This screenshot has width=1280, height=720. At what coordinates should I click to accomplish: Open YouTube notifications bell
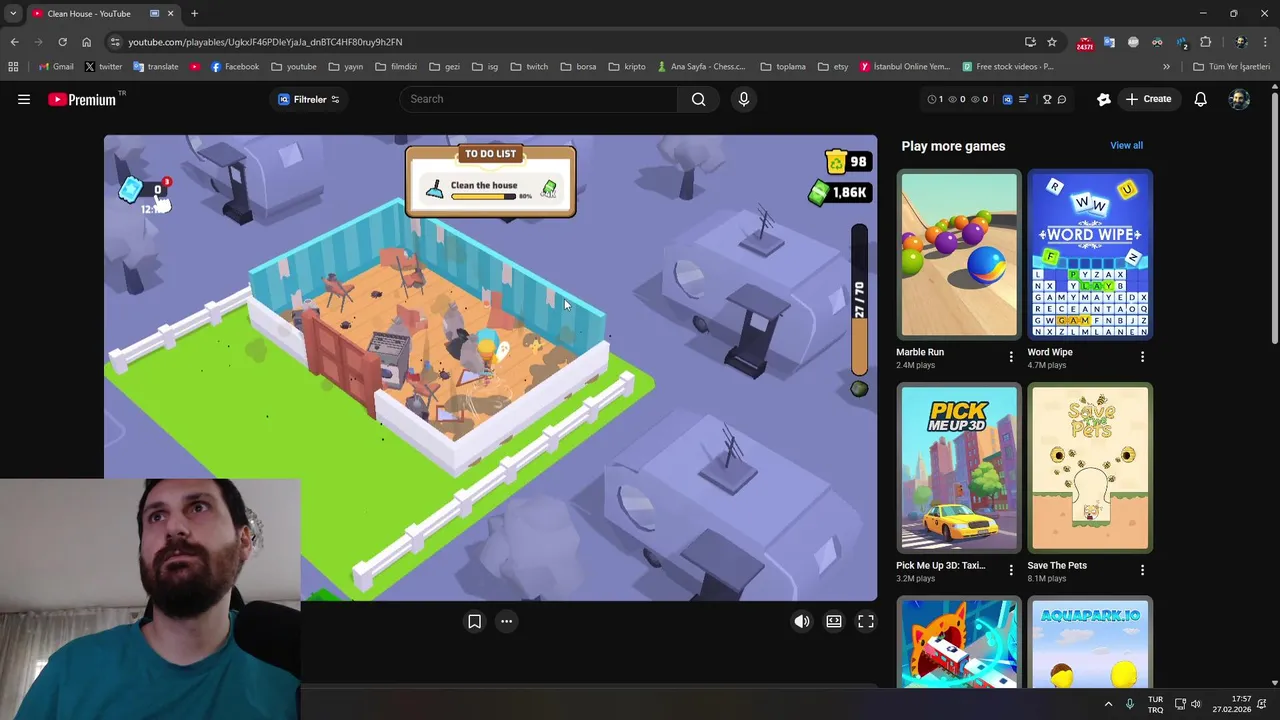1200,99
